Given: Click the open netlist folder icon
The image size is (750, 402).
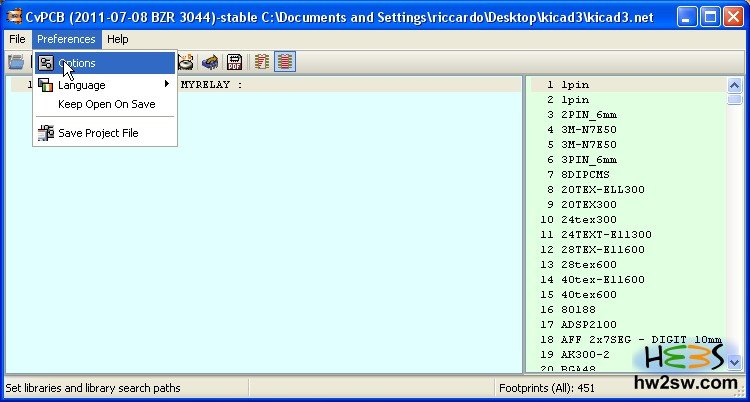Looking at the screenshot, I should coord(15,62).
